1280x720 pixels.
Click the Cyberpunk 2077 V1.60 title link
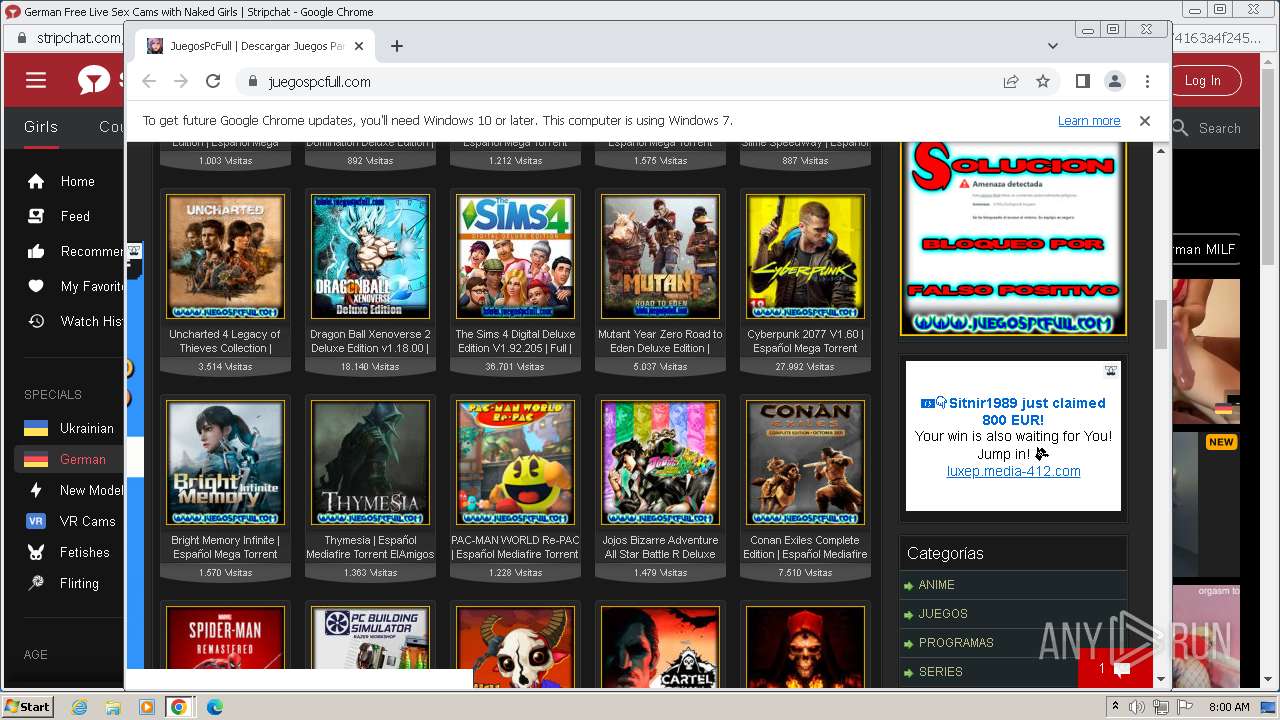(805, 341)
